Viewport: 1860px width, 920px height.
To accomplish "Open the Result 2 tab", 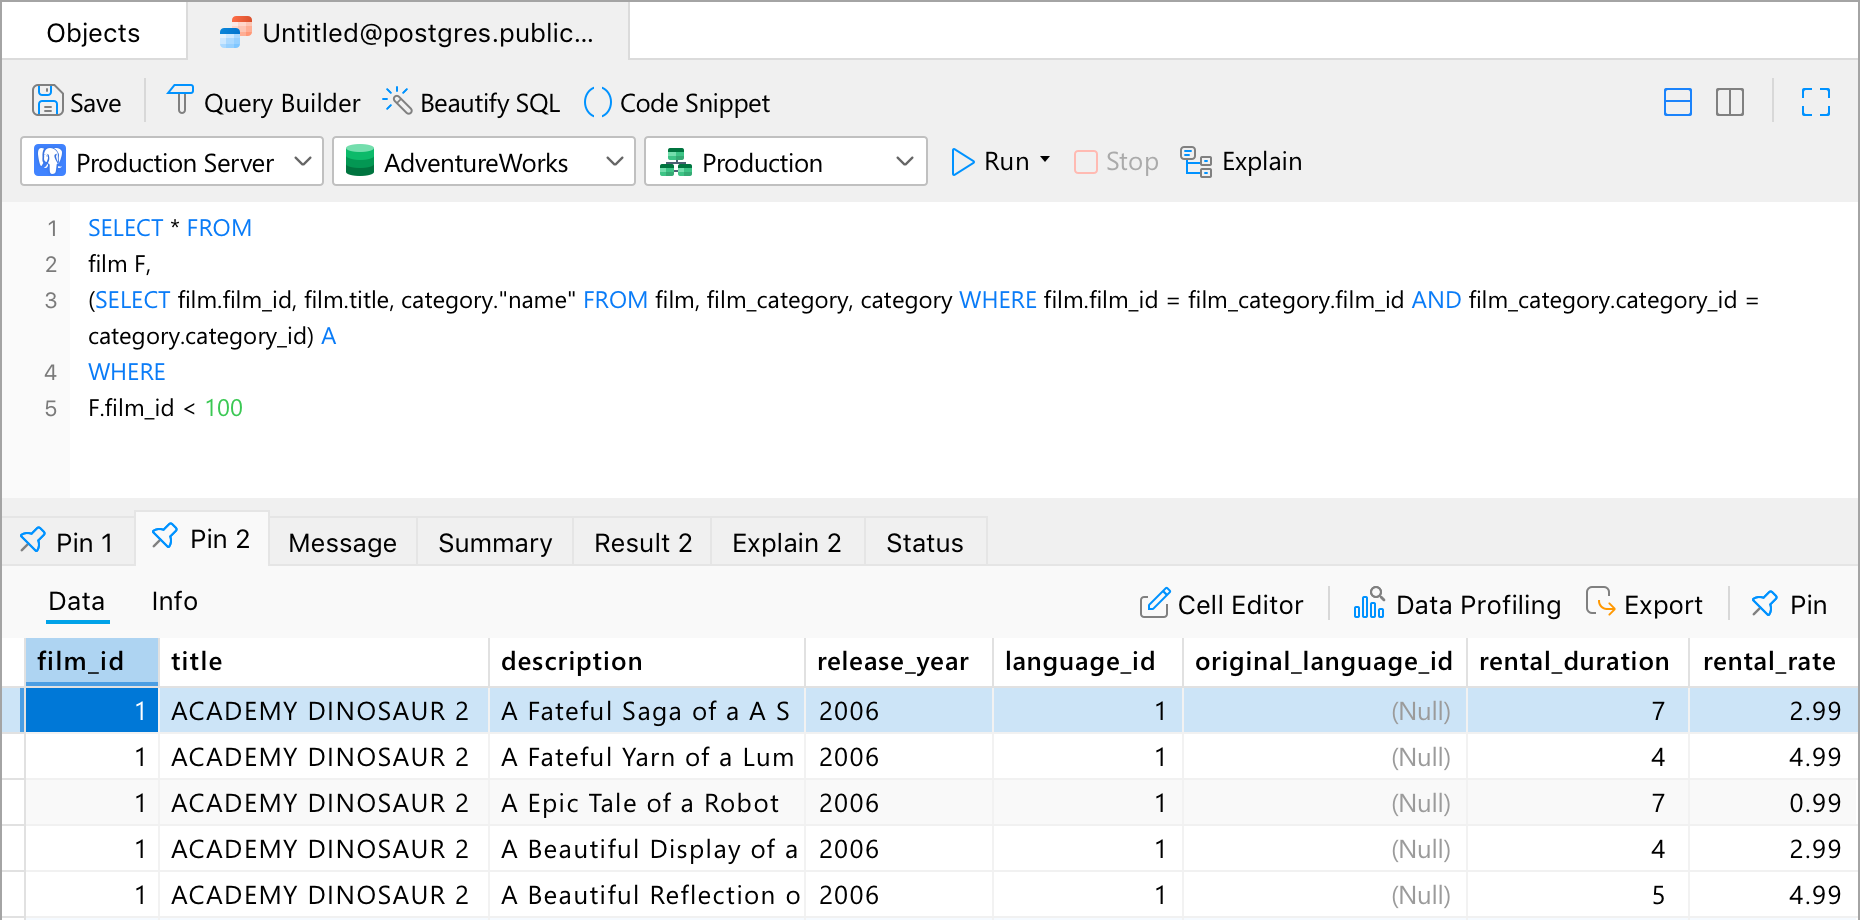I will [x=643, y=542].
